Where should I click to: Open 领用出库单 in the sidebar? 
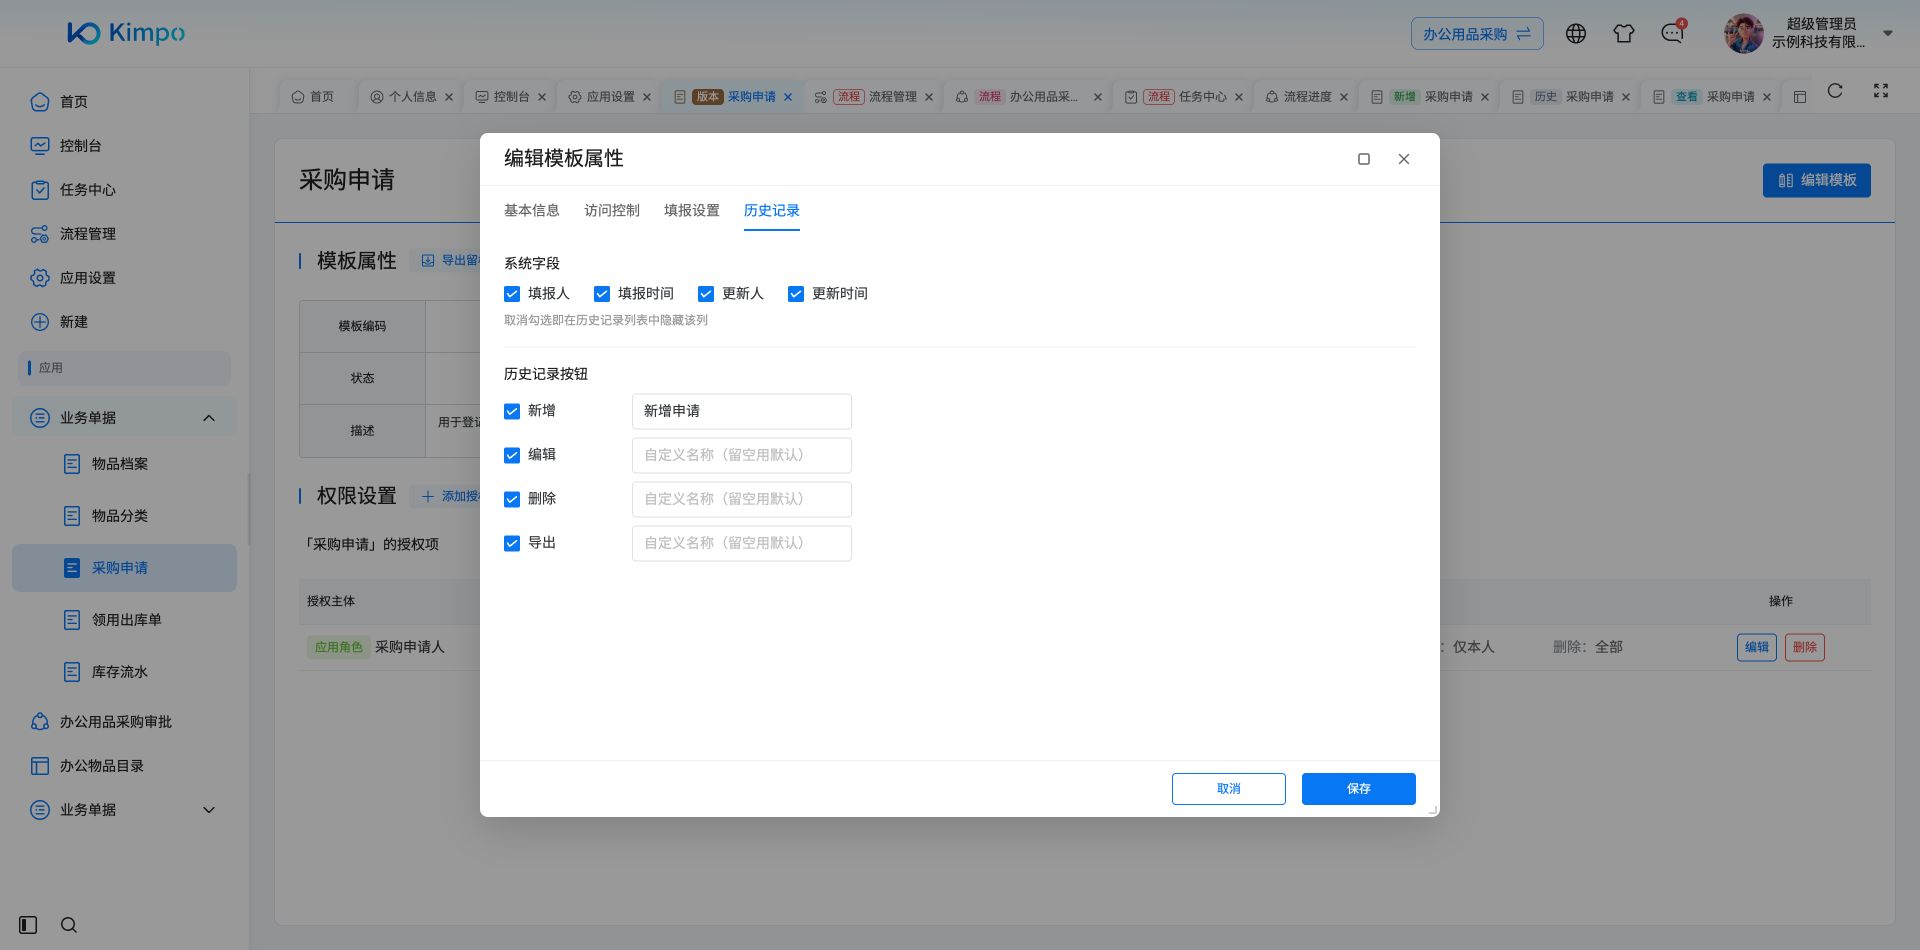pyautogui.click(x=125, y=620)
